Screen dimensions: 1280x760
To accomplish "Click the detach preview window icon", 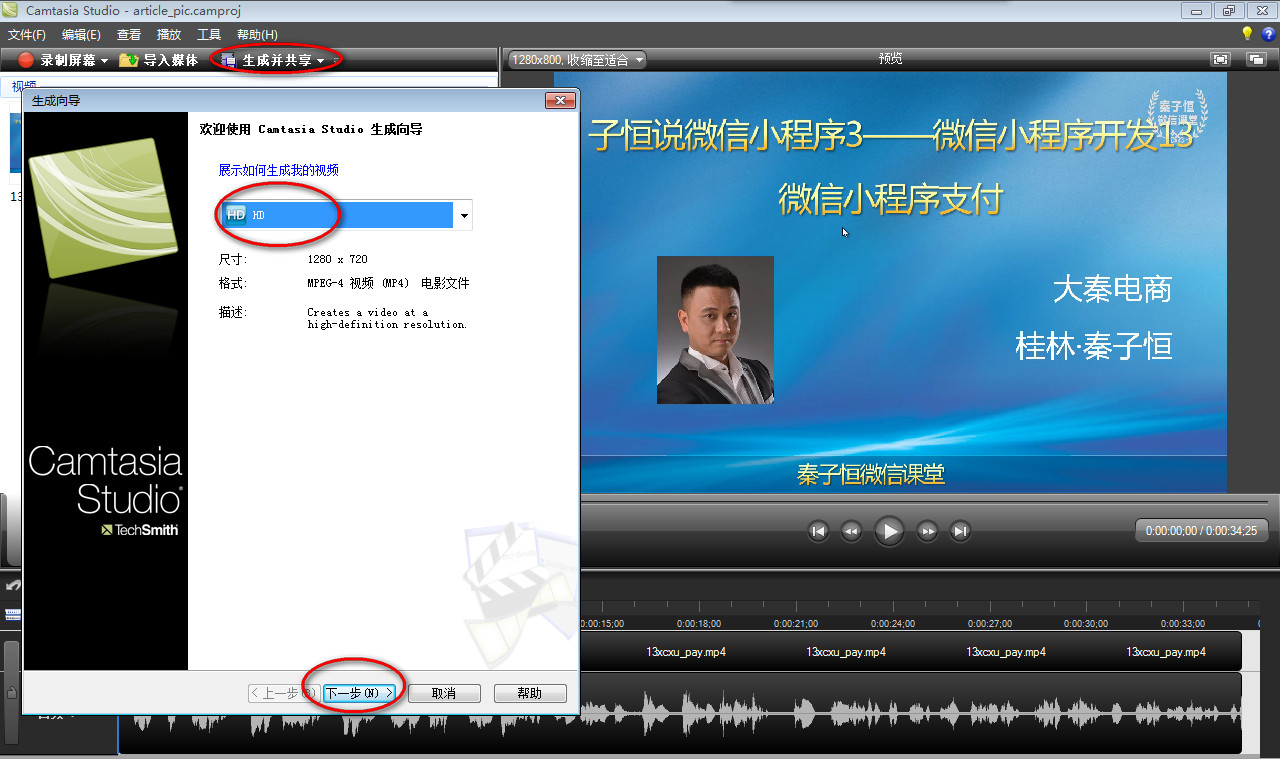I will coord(1256,59).
